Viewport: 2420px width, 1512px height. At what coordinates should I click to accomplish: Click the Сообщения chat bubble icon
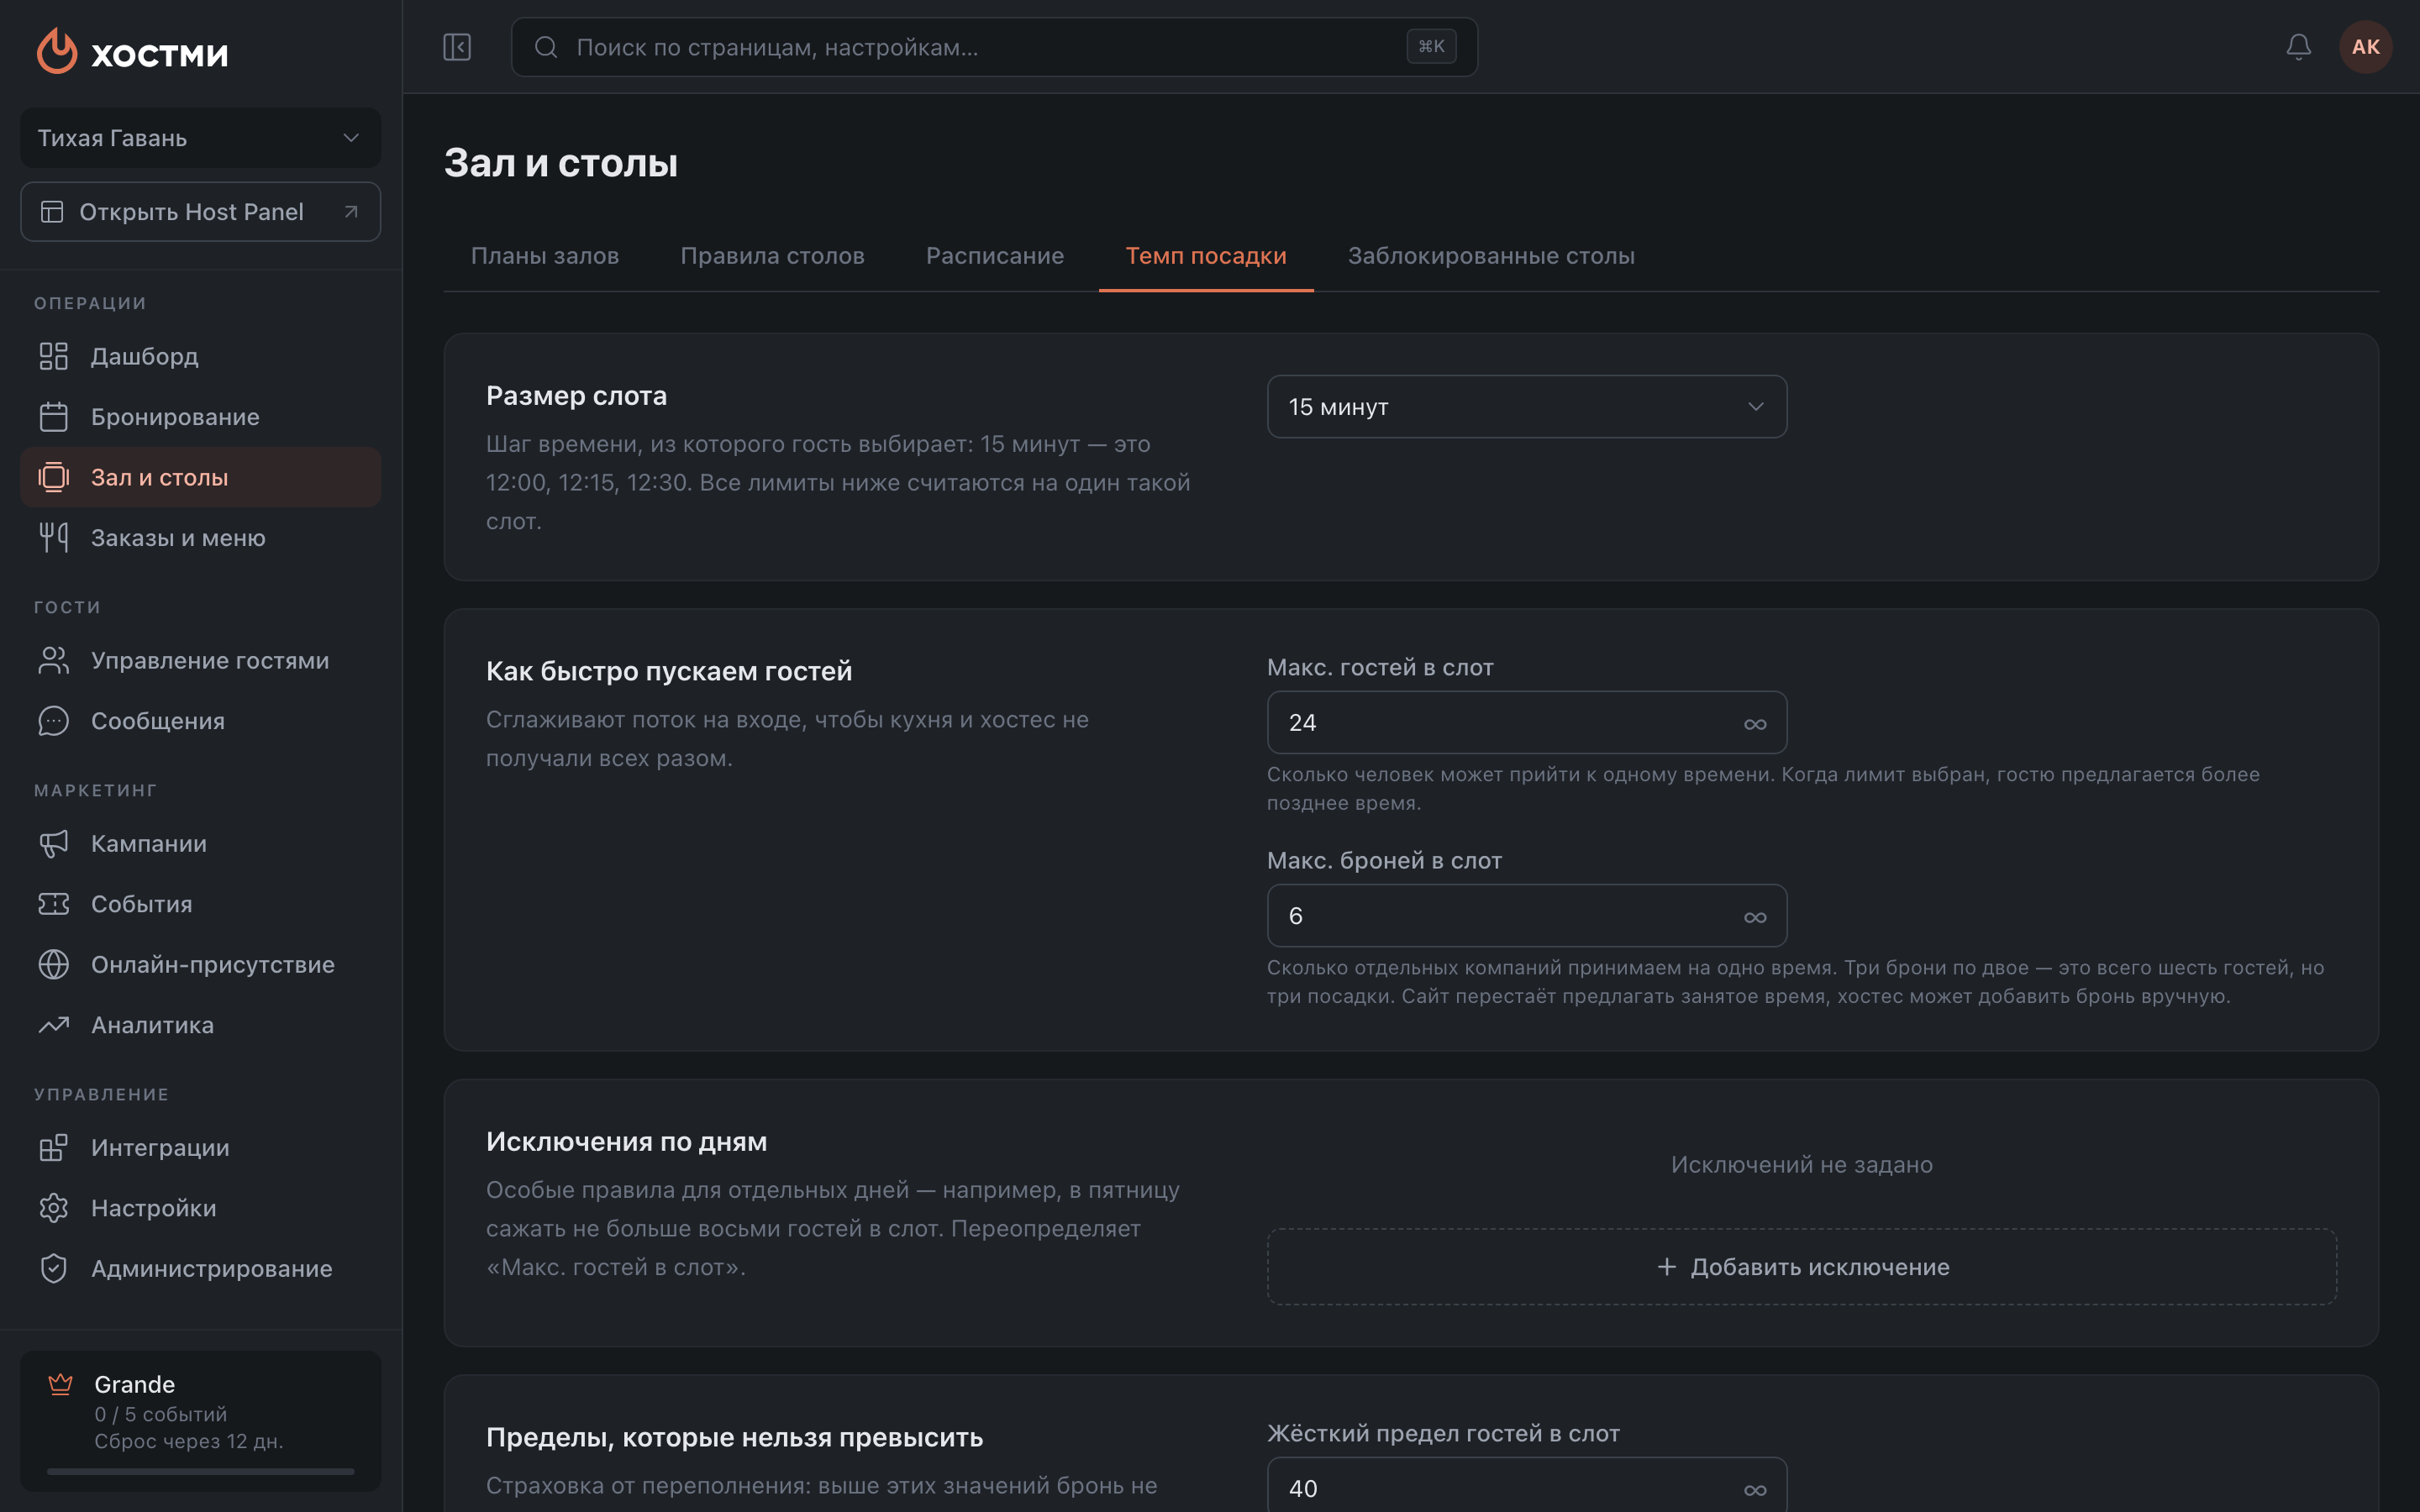pos(54,721)
